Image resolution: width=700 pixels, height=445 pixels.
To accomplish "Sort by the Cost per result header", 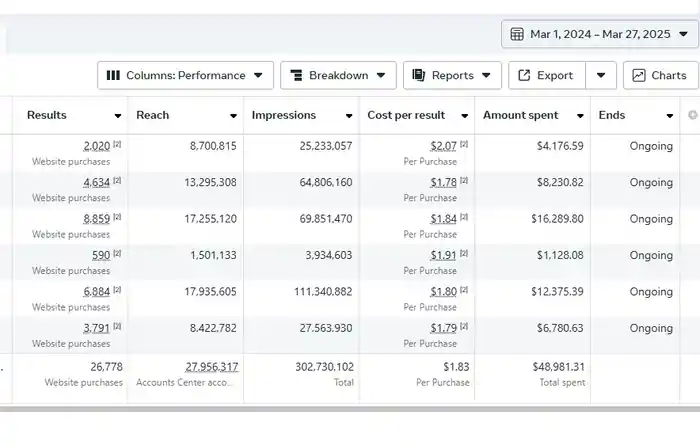I will click(406, 115).
